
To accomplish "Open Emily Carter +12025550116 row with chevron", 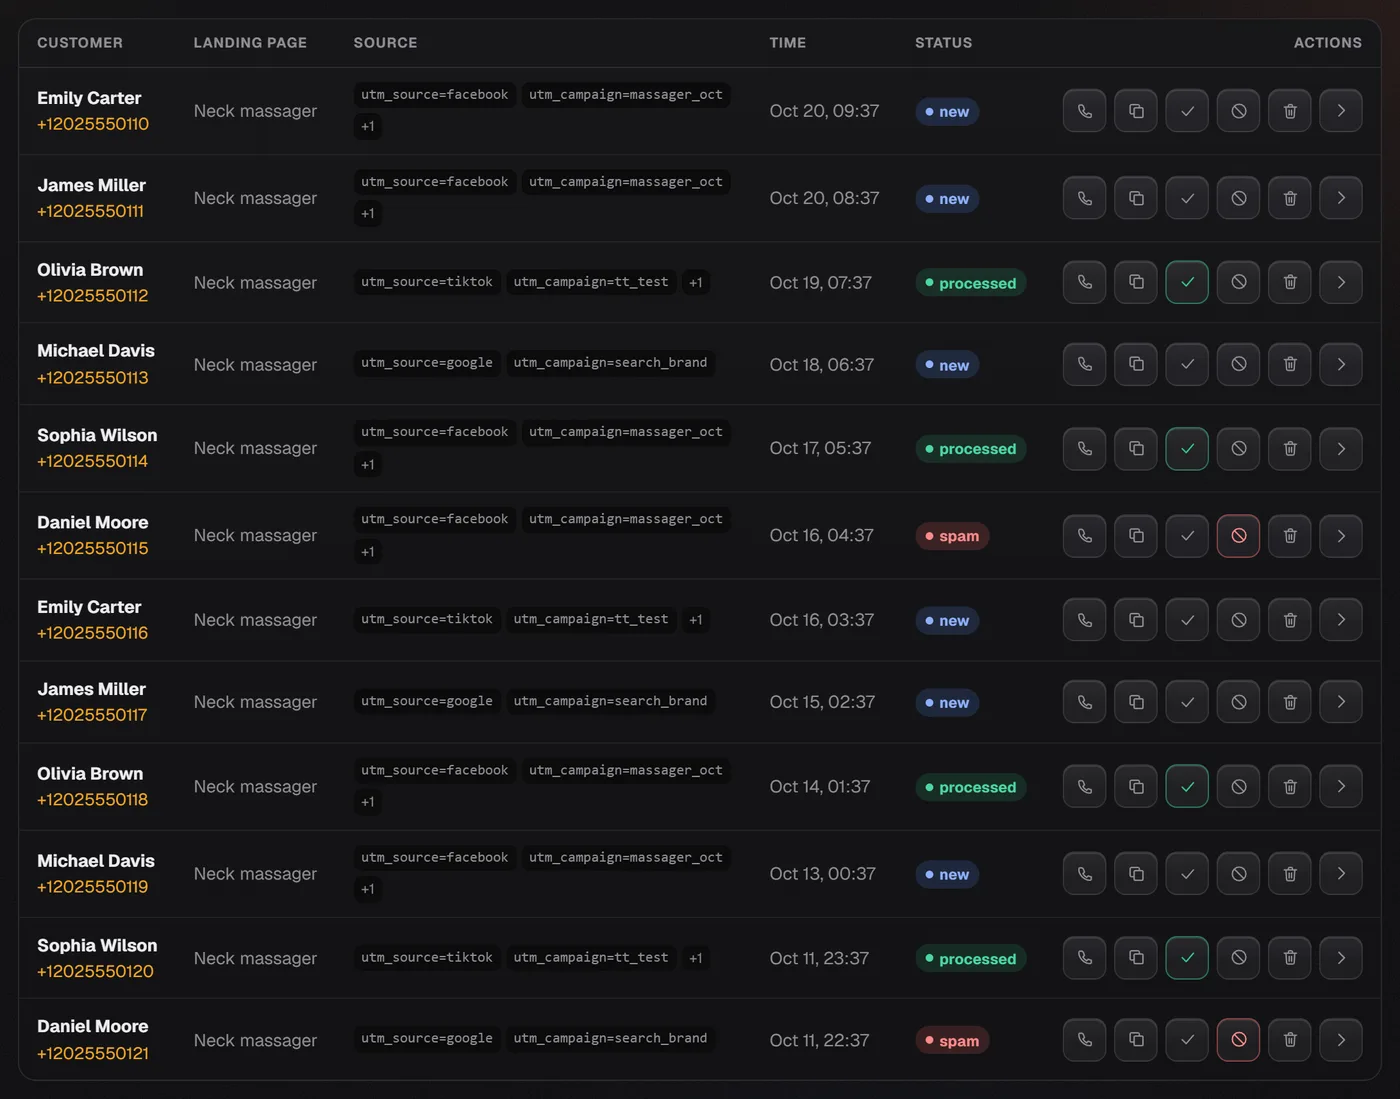I will 1341,620.
